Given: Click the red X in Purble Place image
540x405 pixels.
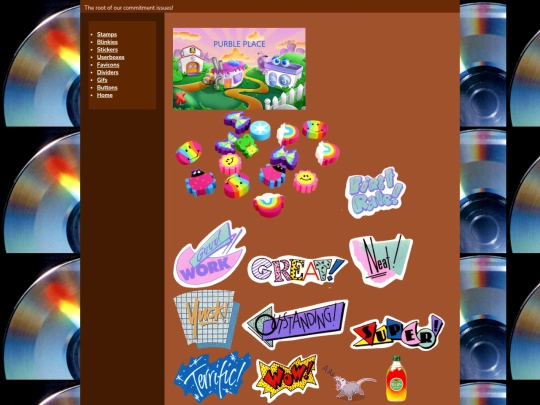Looking at the screenshot, I should [180, 99].
